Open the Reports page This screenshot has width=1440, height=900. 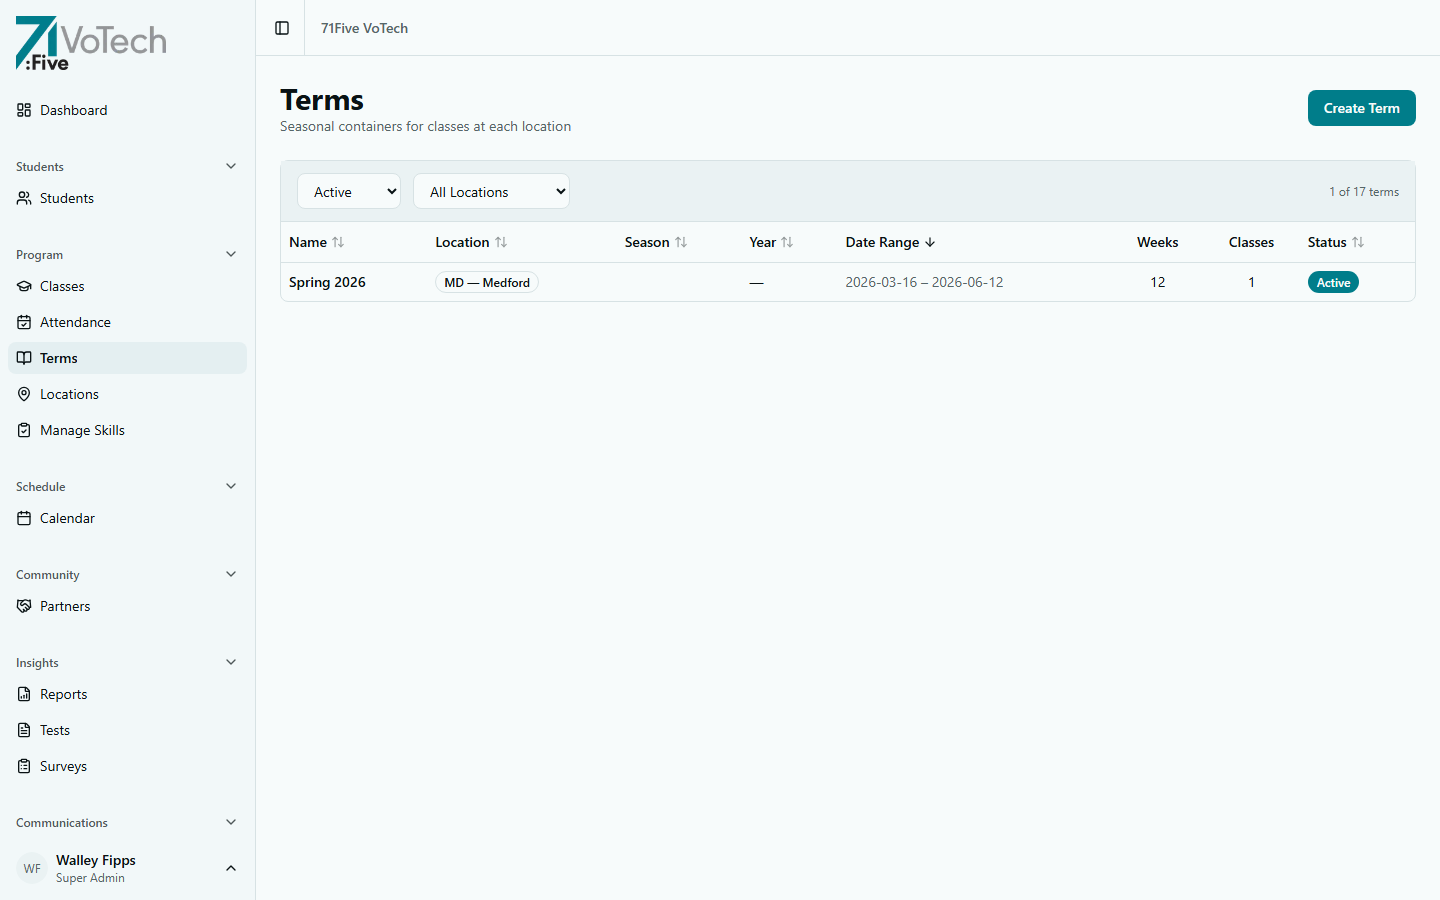click(62, 693)
